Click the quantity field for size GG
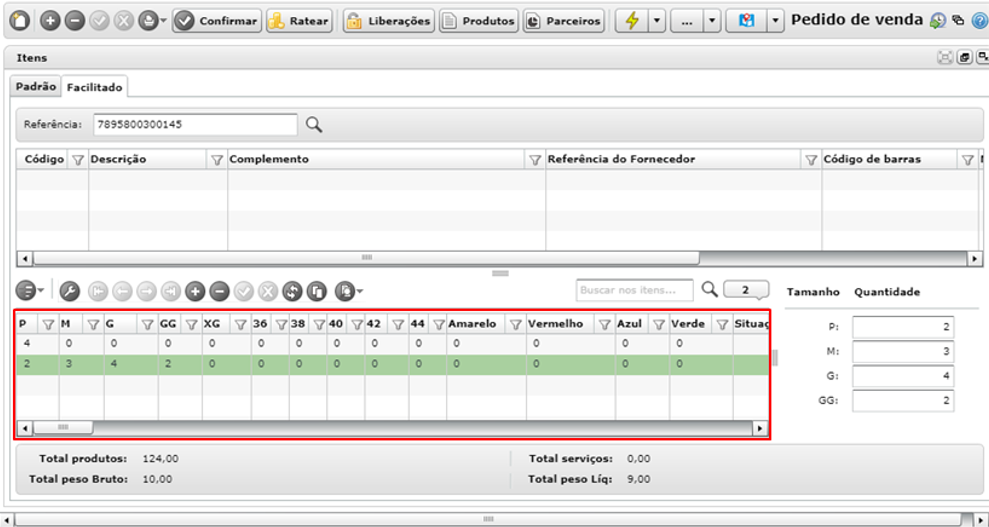The width and height of the screenshot is (989, 527). (903, 400)
